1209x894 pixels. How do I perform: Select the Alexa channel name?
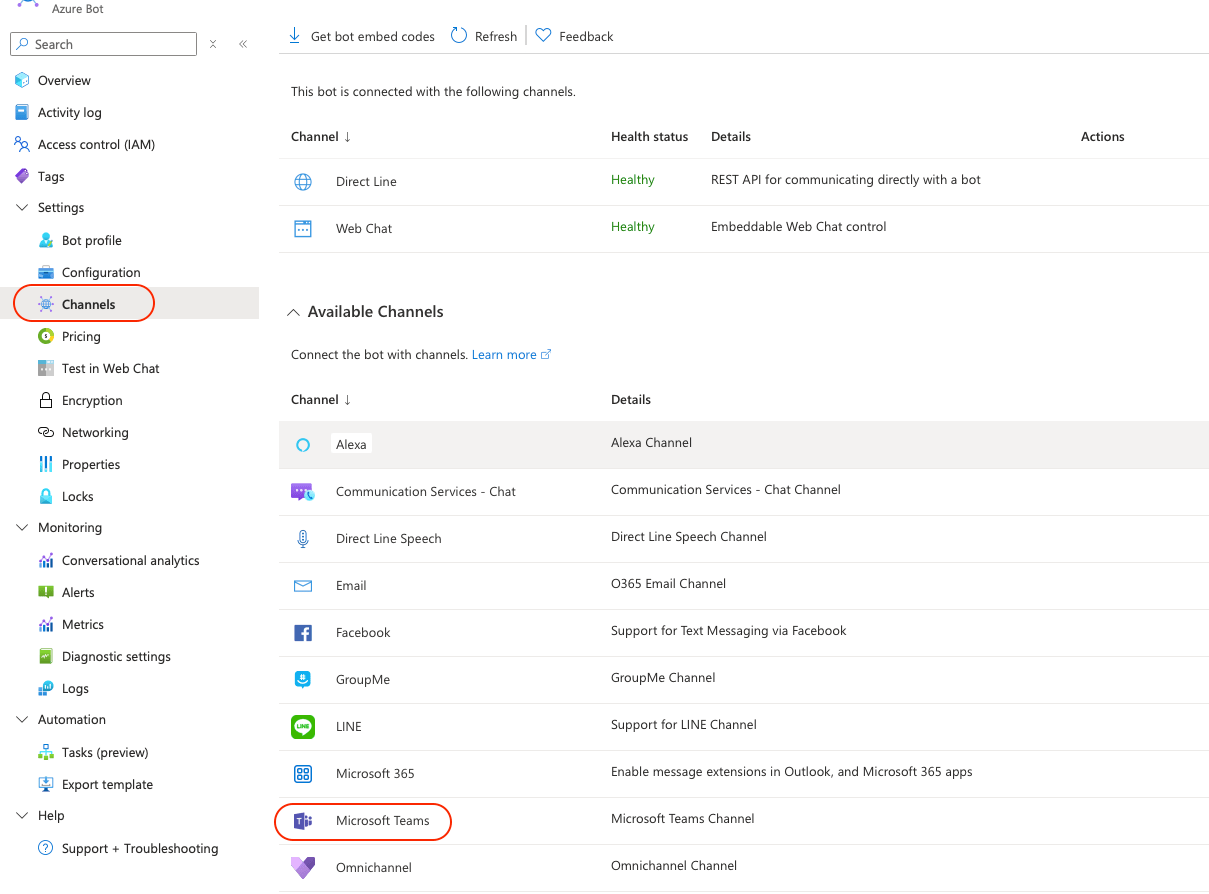tap(351, 445)
